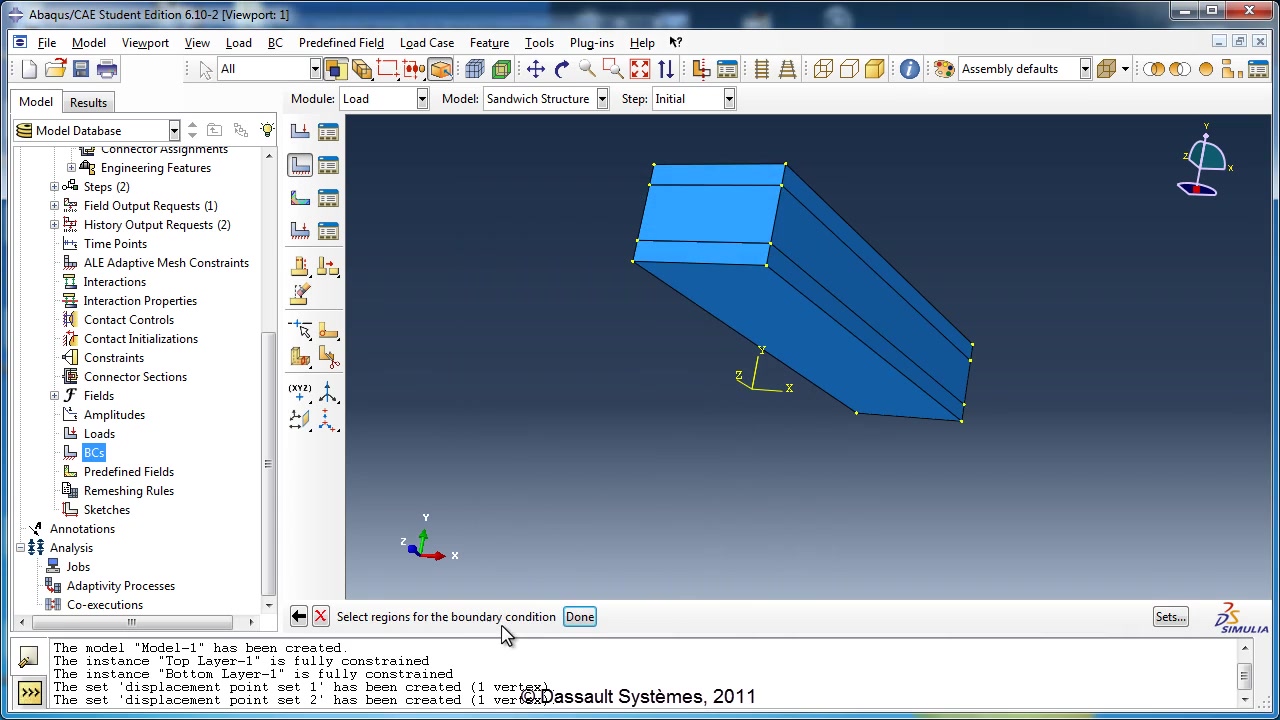Open the Predefined Field Manager
Screen dimensions: 1280x720
pos(328,198)
